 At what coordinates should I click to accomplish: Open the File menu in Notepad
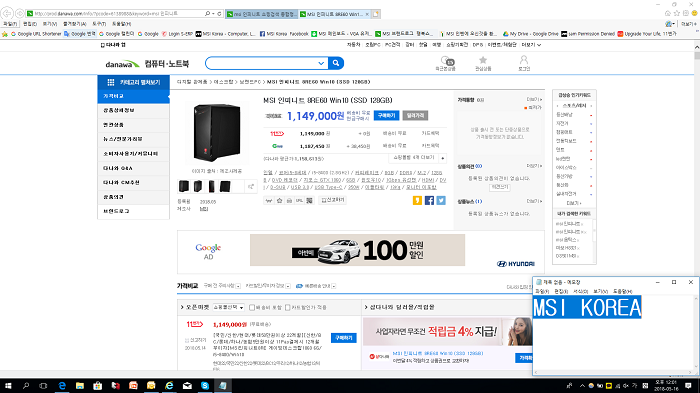tap(542, 291)
